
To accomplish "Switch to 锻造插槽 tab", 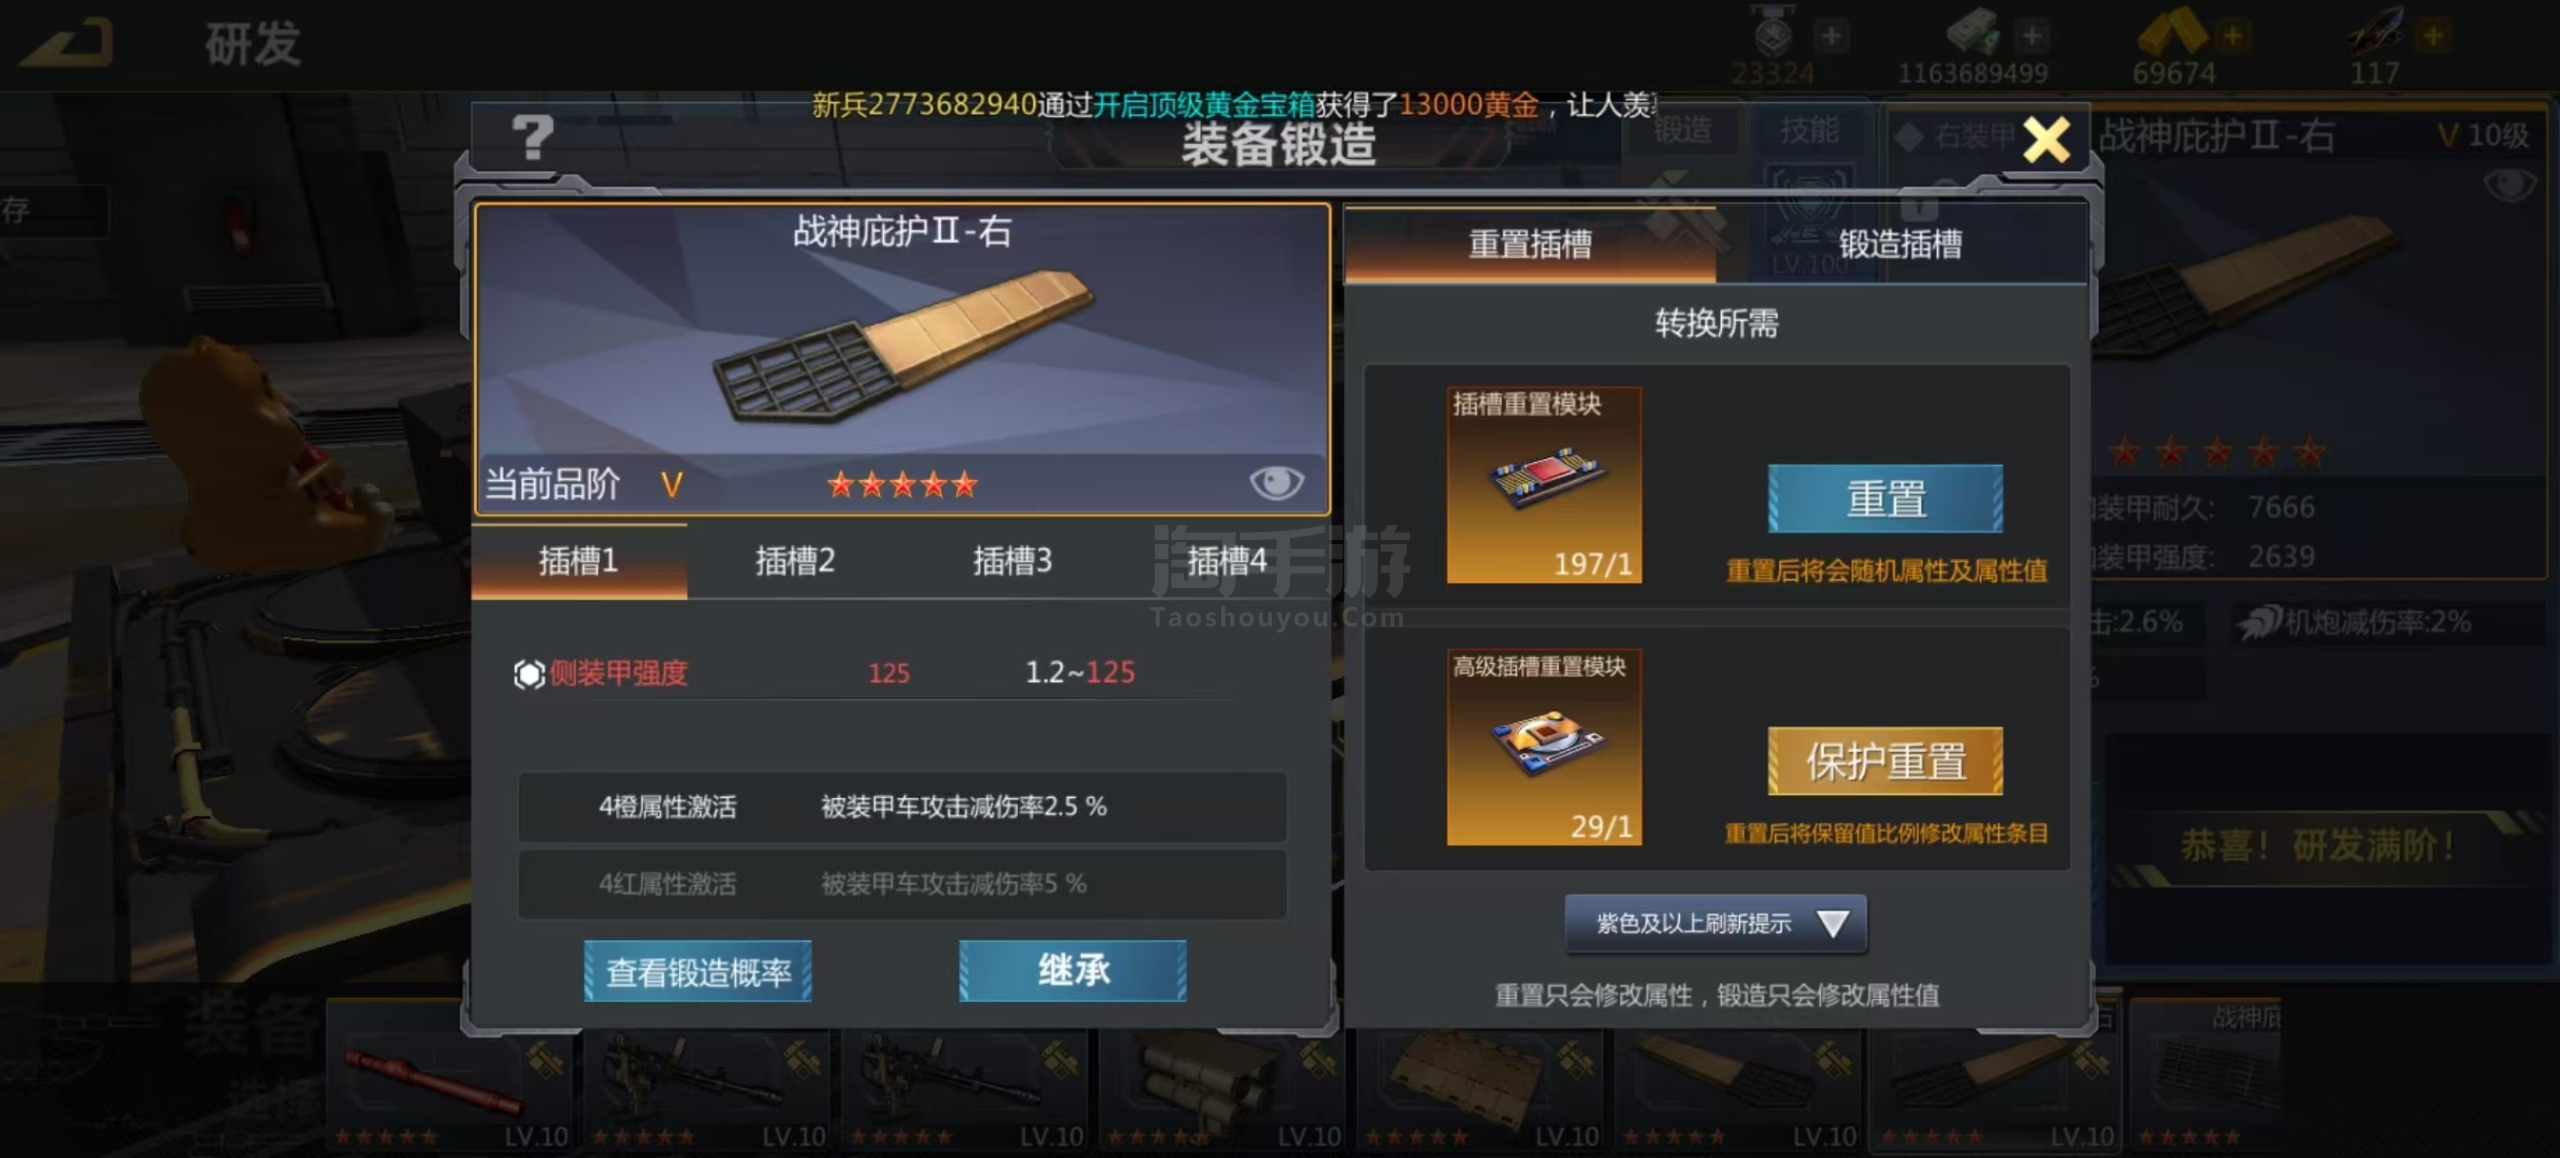I will click(1901, 244).
